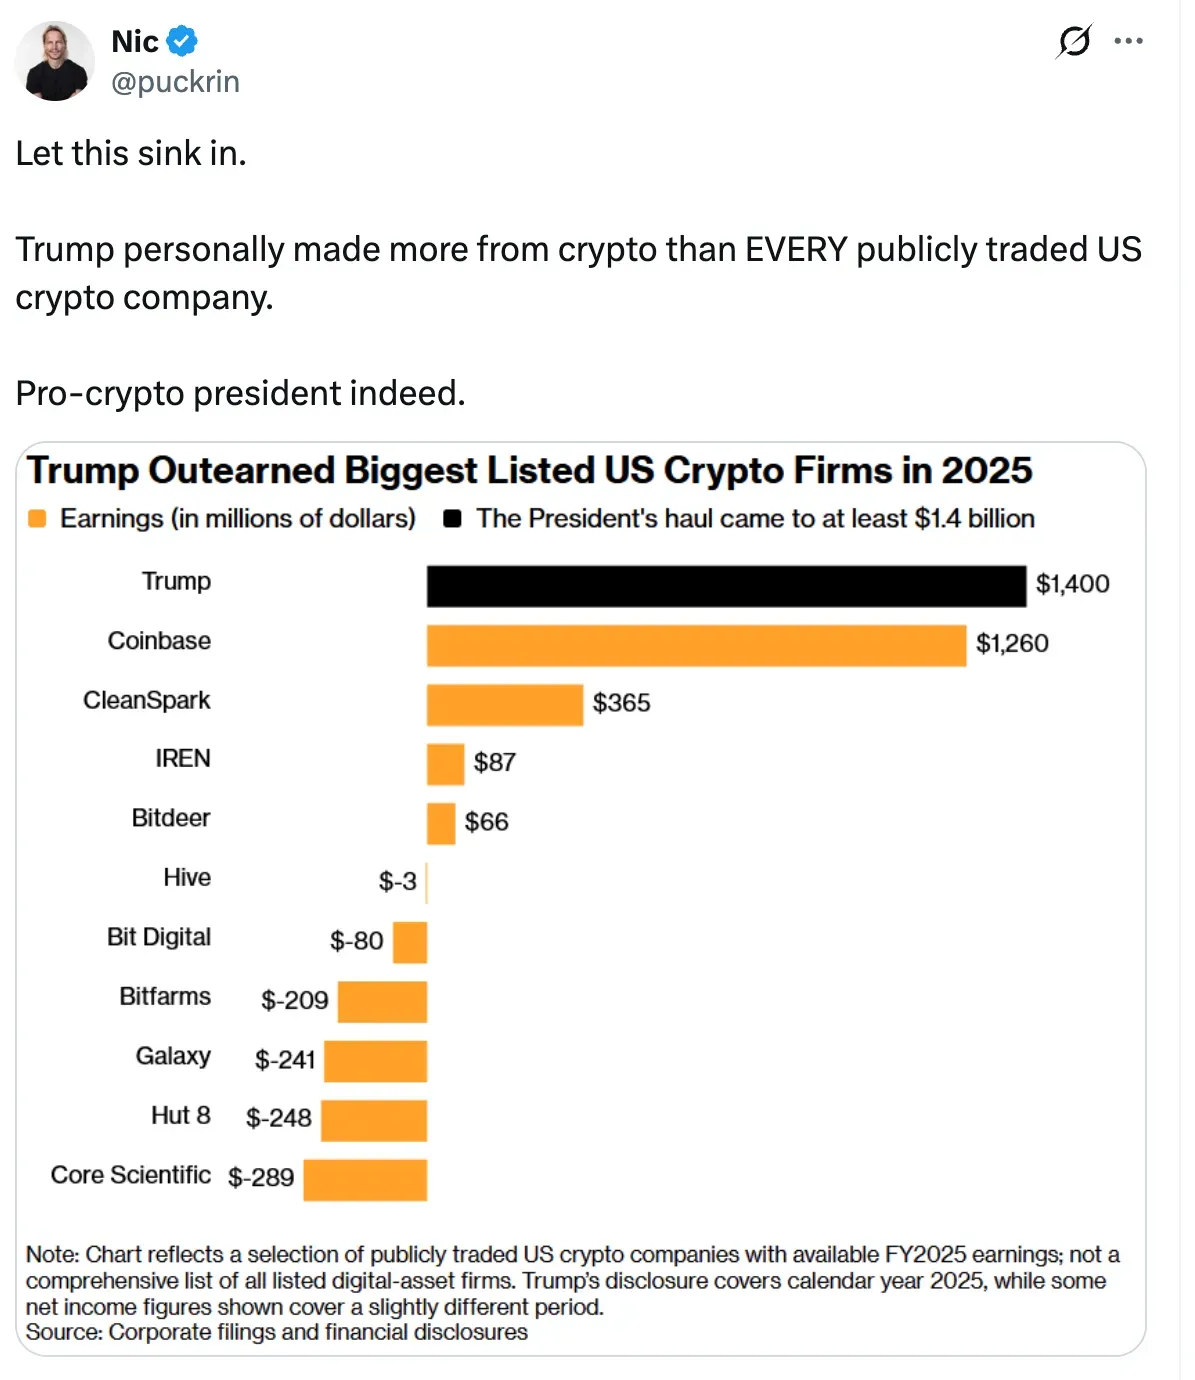Open the display name Nic
The image size is (1195, 1380).
[135, 41]
